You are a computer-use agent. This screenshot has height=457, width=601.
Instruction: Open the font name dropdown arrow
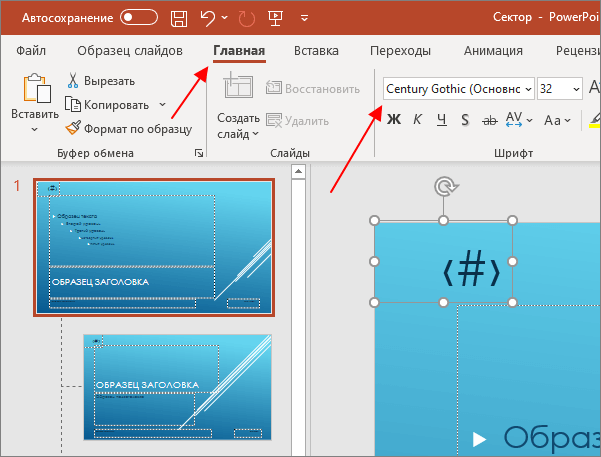[x=528, y=89]
